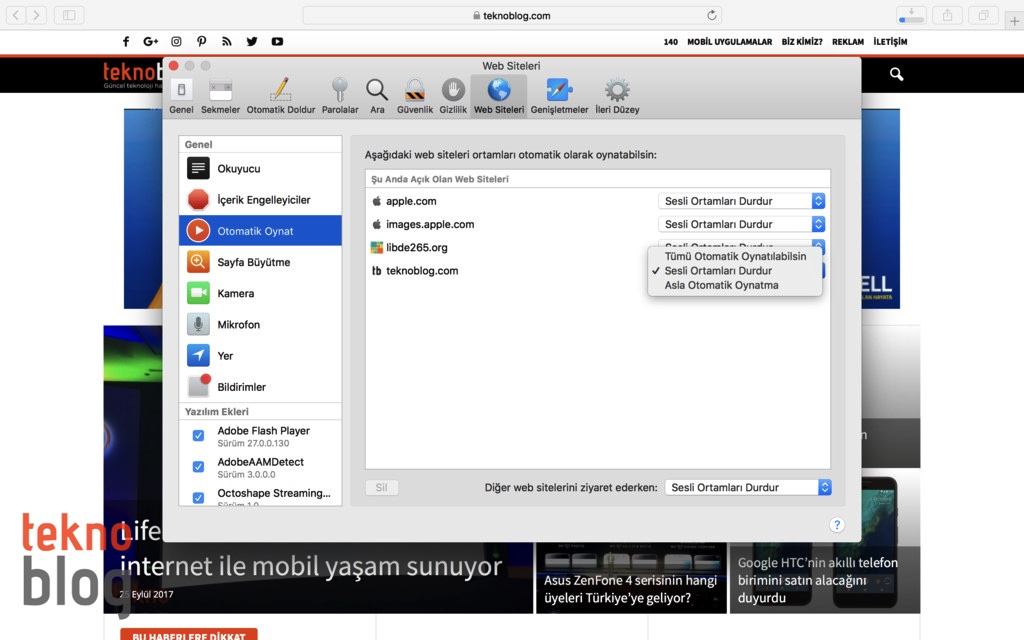Toggle the AdobeAAMDetect plug-in checkbox
Viewport: 1024px width, 640px height.
click(199, 467)
